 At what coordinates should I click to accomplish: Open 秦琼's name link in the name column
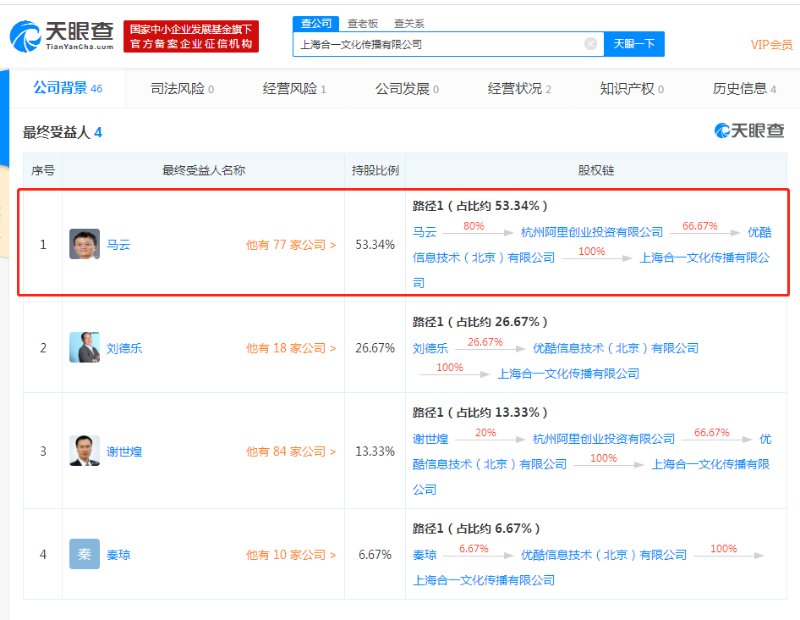[118, 555]
